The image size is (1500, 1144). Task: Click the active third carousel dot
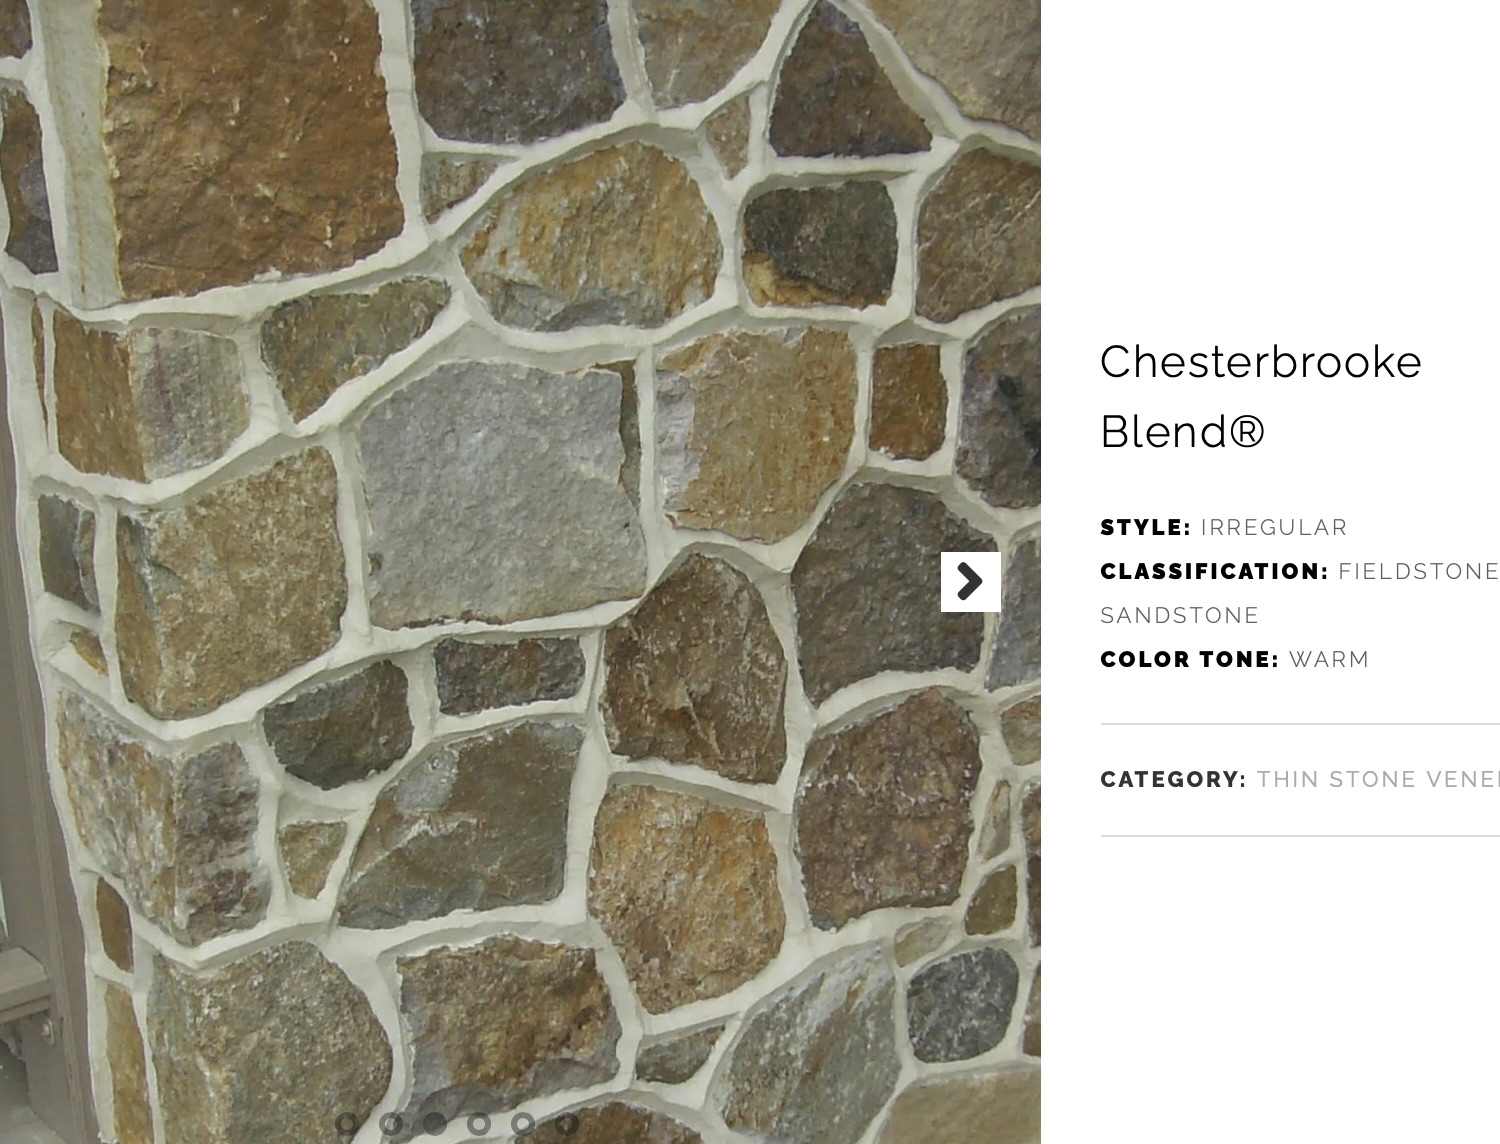tap(434, 1124)
